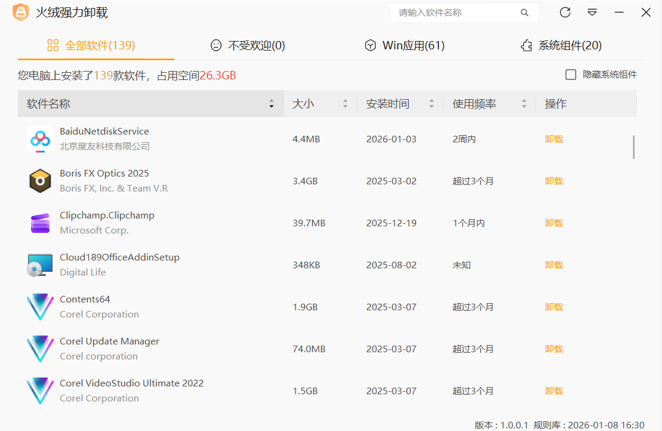Click the 74.0MB size value
The image size is (662, 431).
point(309,349)
